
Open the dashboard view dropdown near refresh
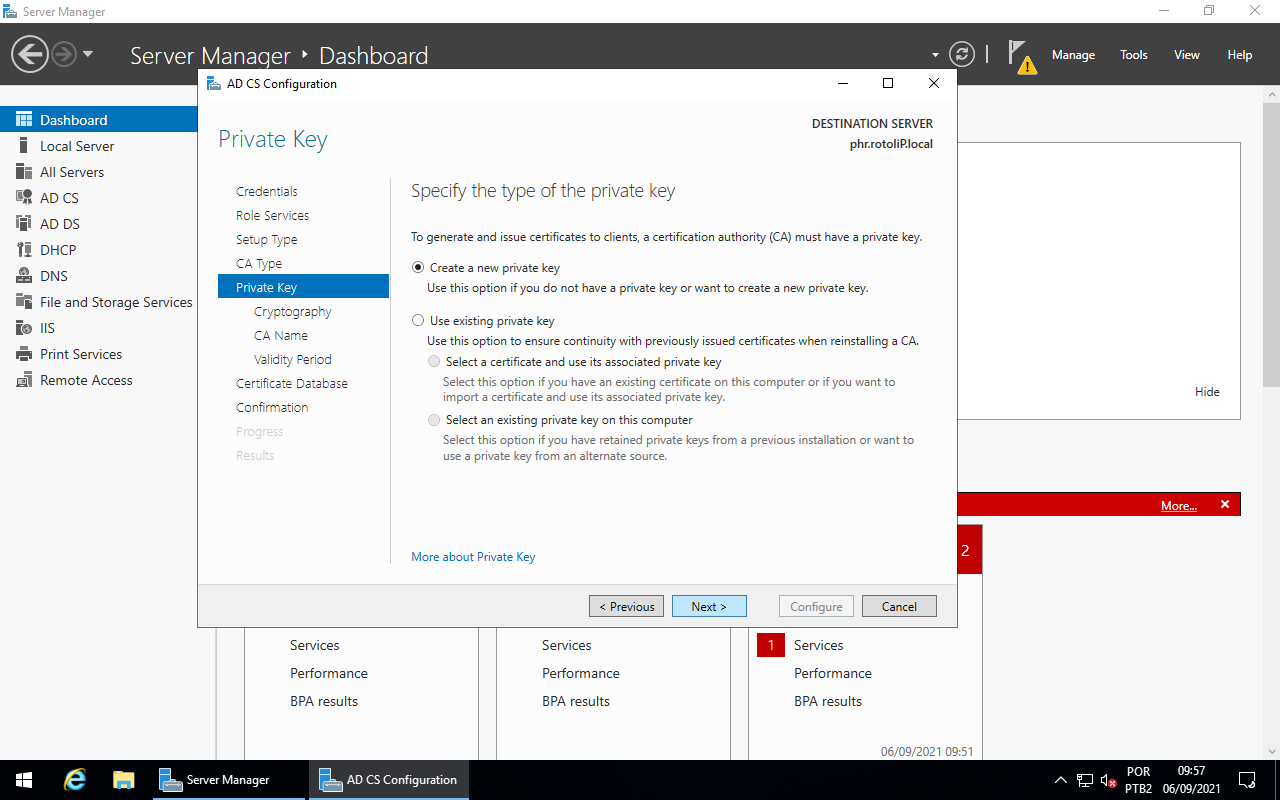(933, 55)
